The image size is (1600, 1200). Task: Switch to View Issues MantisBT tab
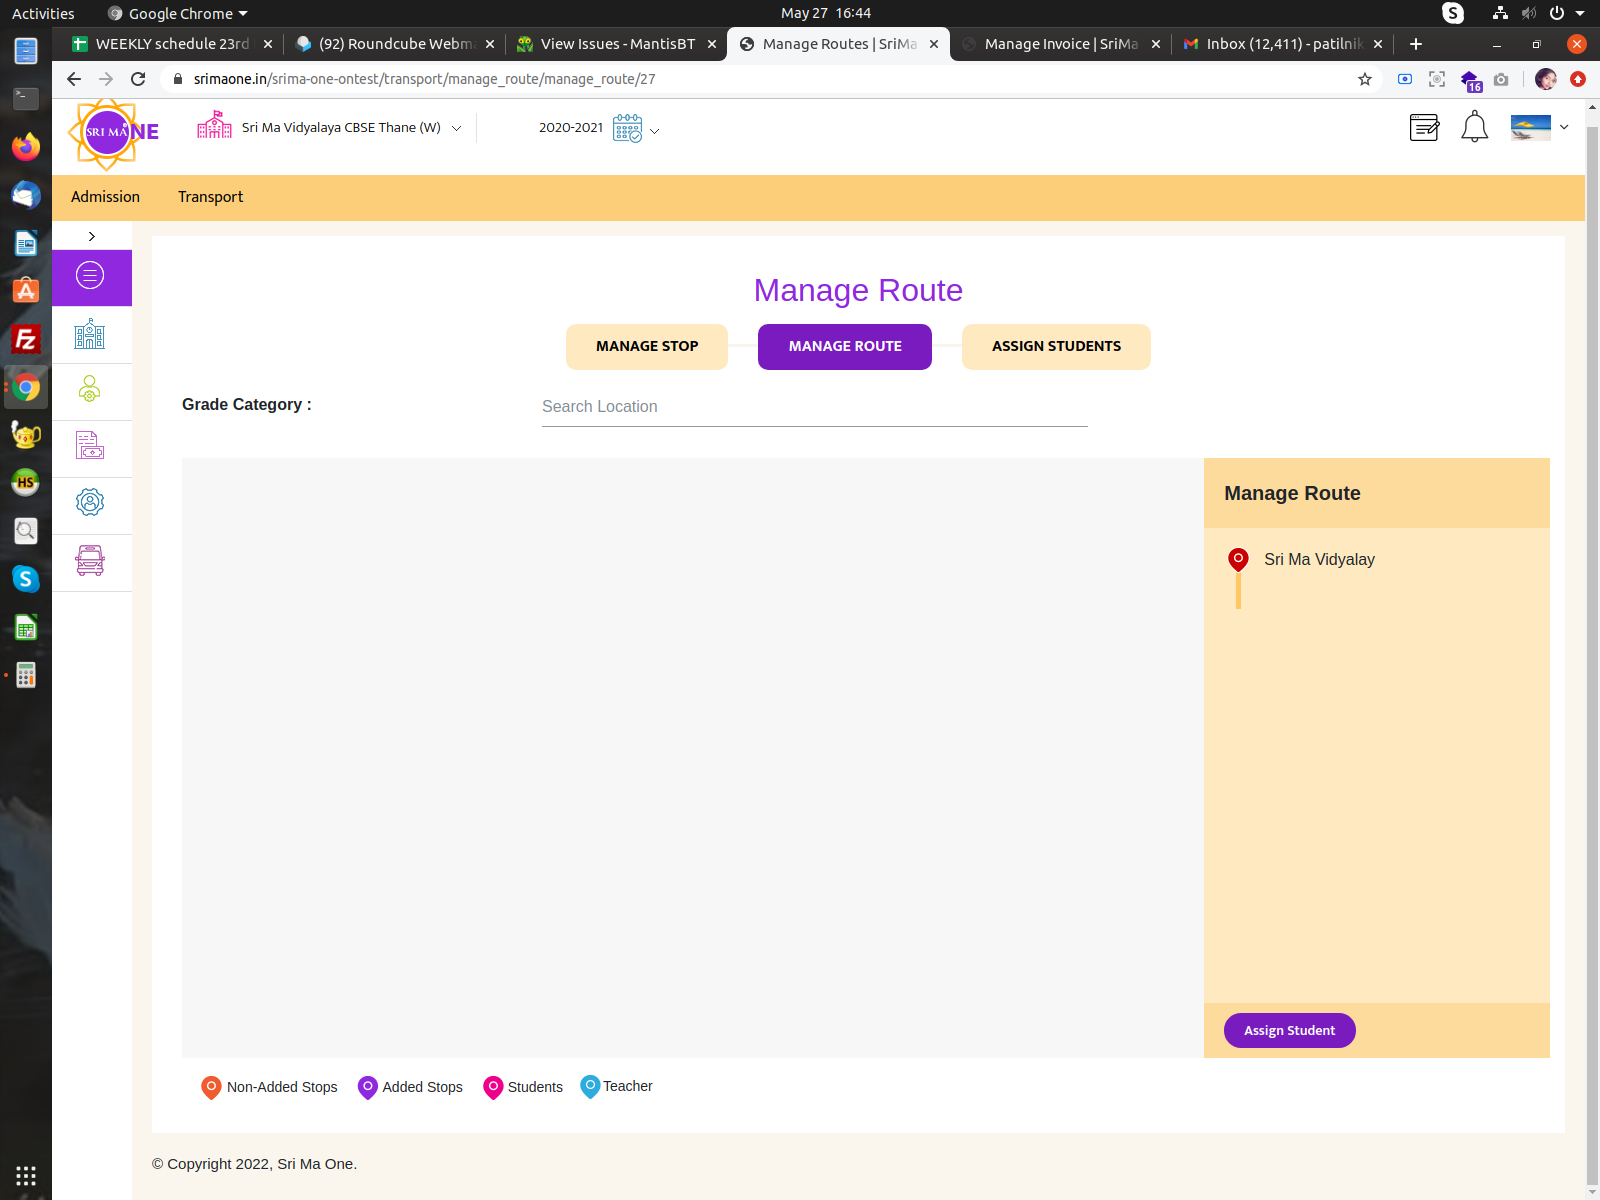[617, 44]
